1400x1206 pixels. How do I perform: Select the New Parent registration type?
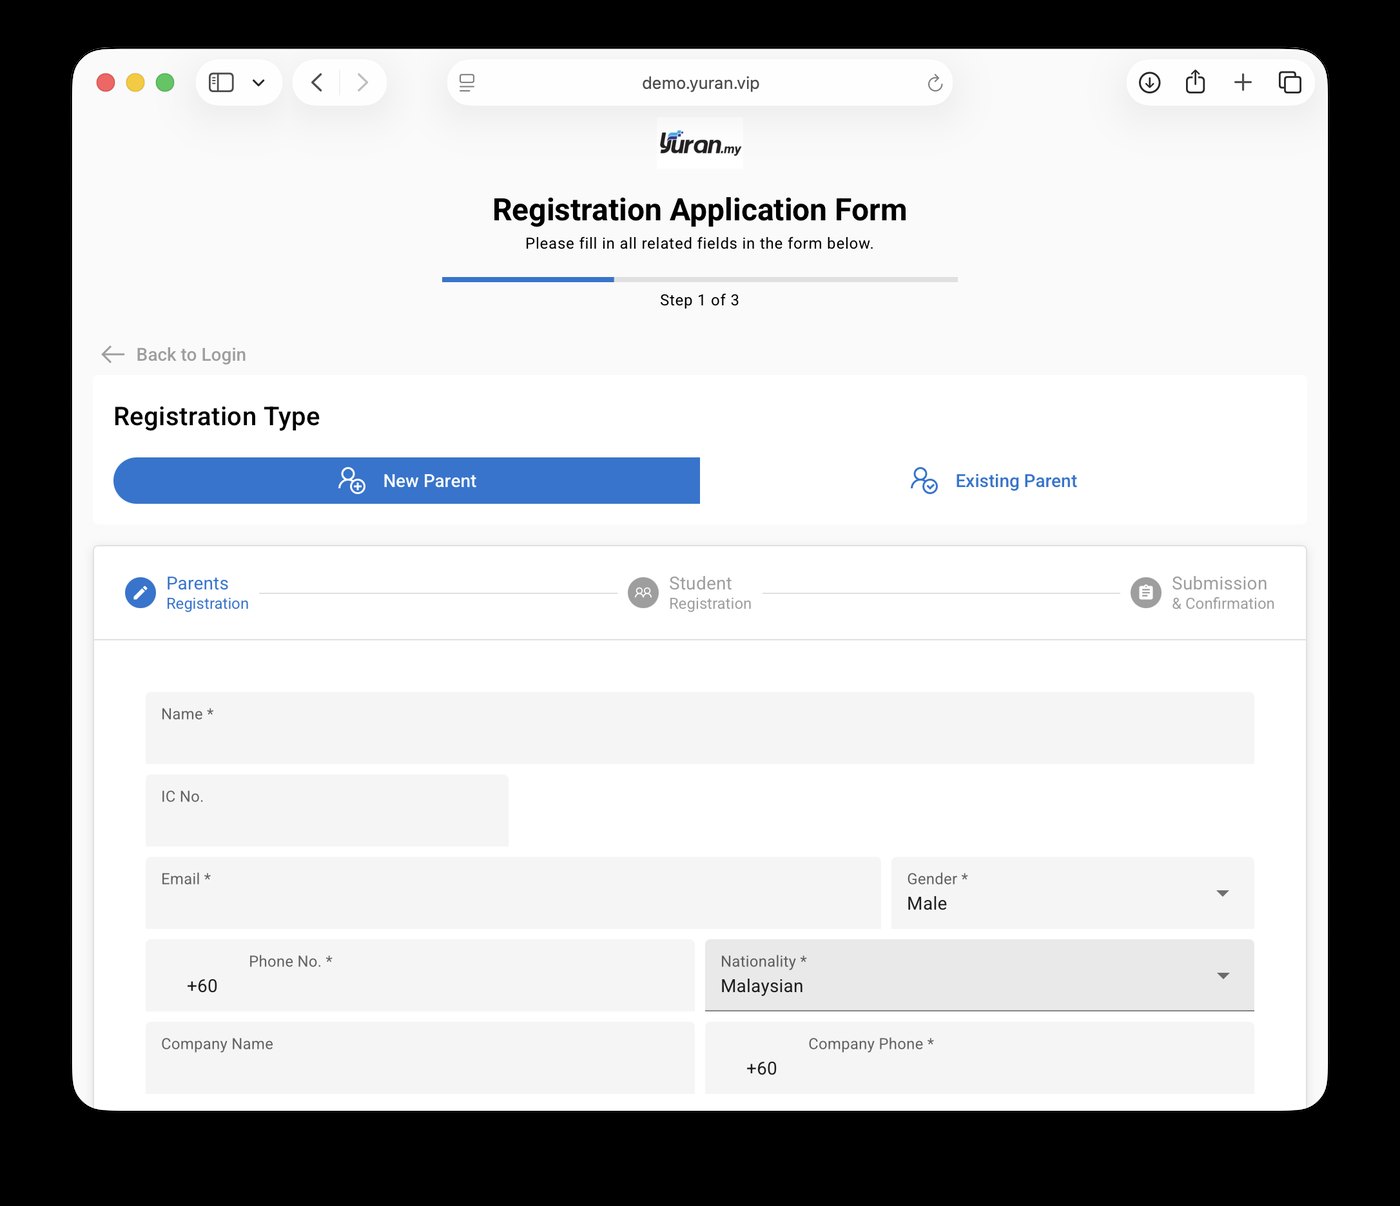pos(406,481)
